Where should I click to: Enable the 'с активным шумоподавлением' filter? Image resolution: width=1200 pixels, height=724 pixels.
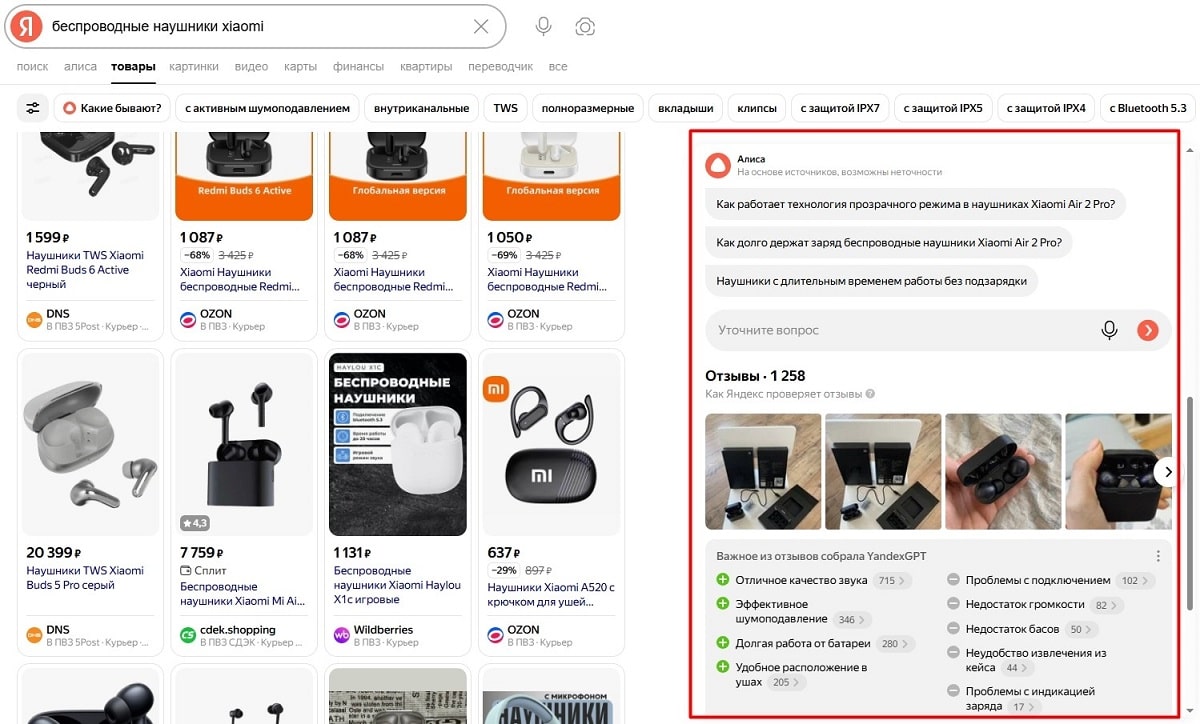pyautogui.click(x=267, y=108)
